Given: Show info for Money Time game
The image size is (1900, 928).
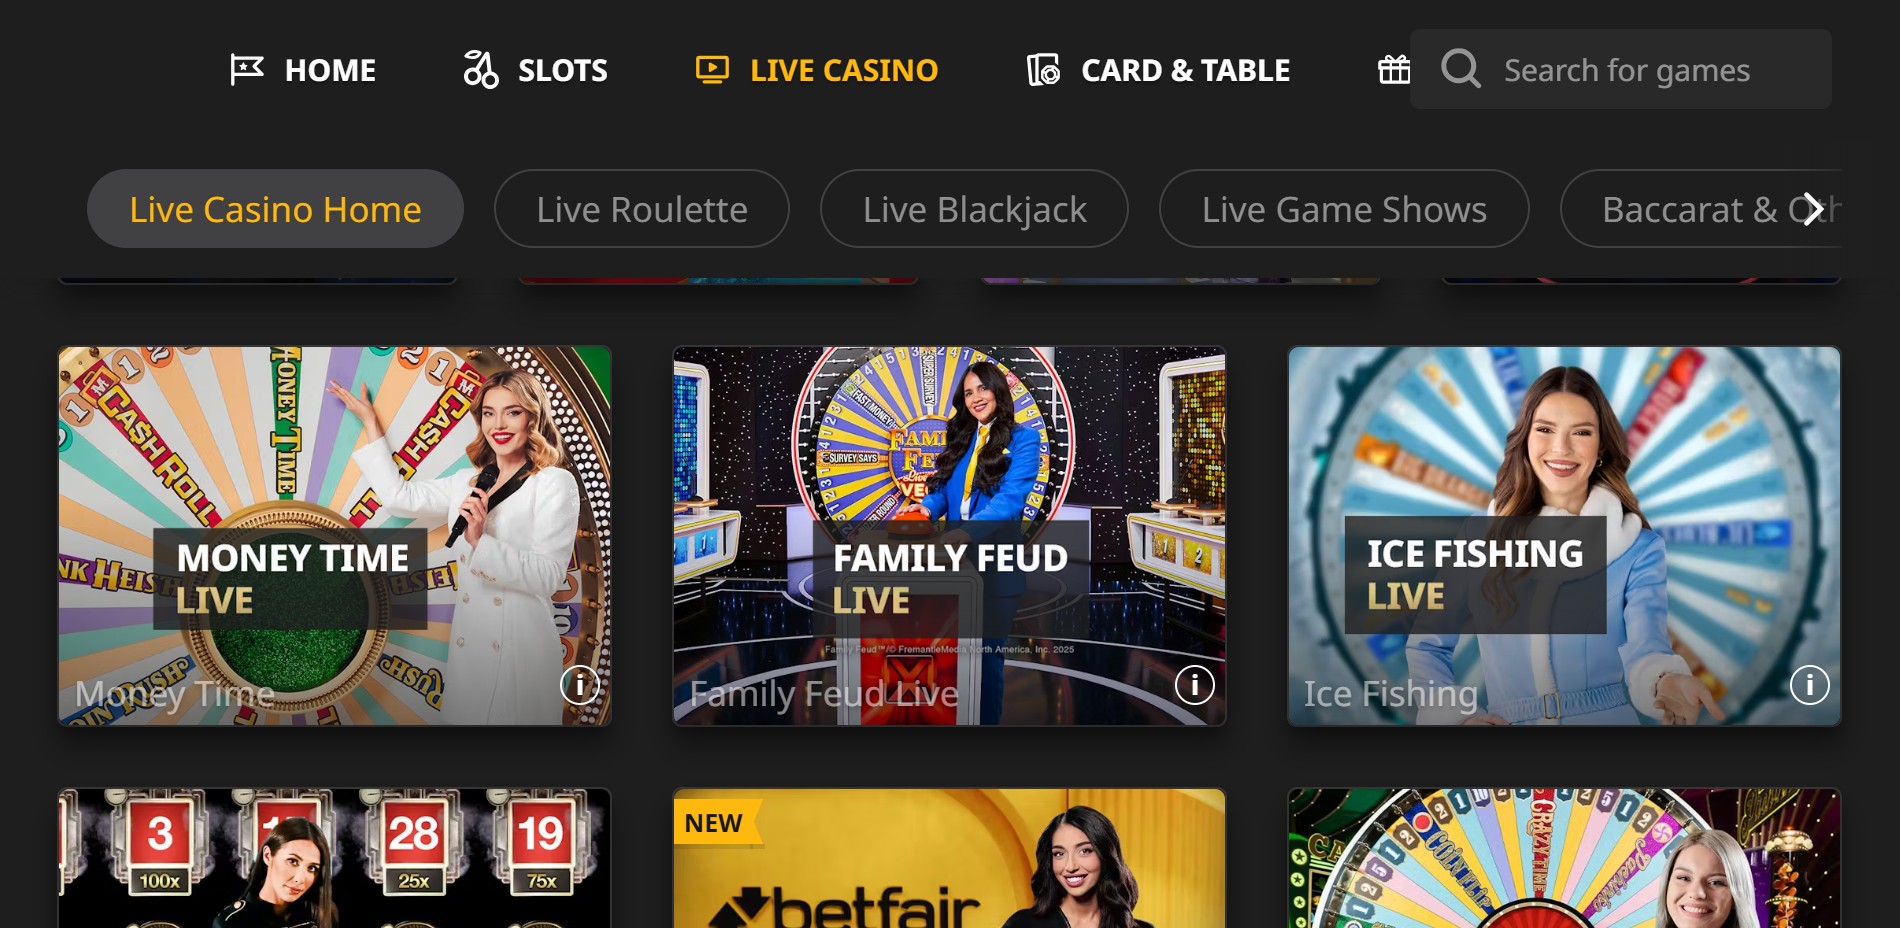Looking at the screenshot, I should (580, 685).
